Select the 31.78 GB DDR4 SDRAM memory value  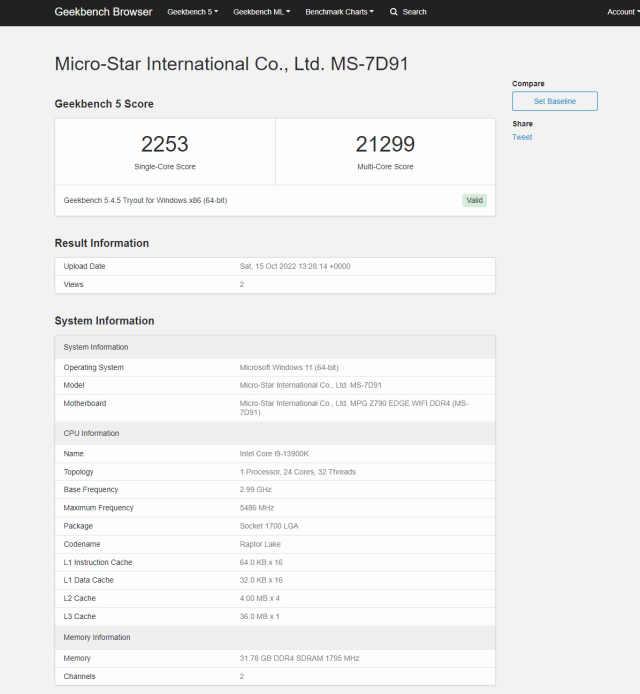[x=299, y=659]
